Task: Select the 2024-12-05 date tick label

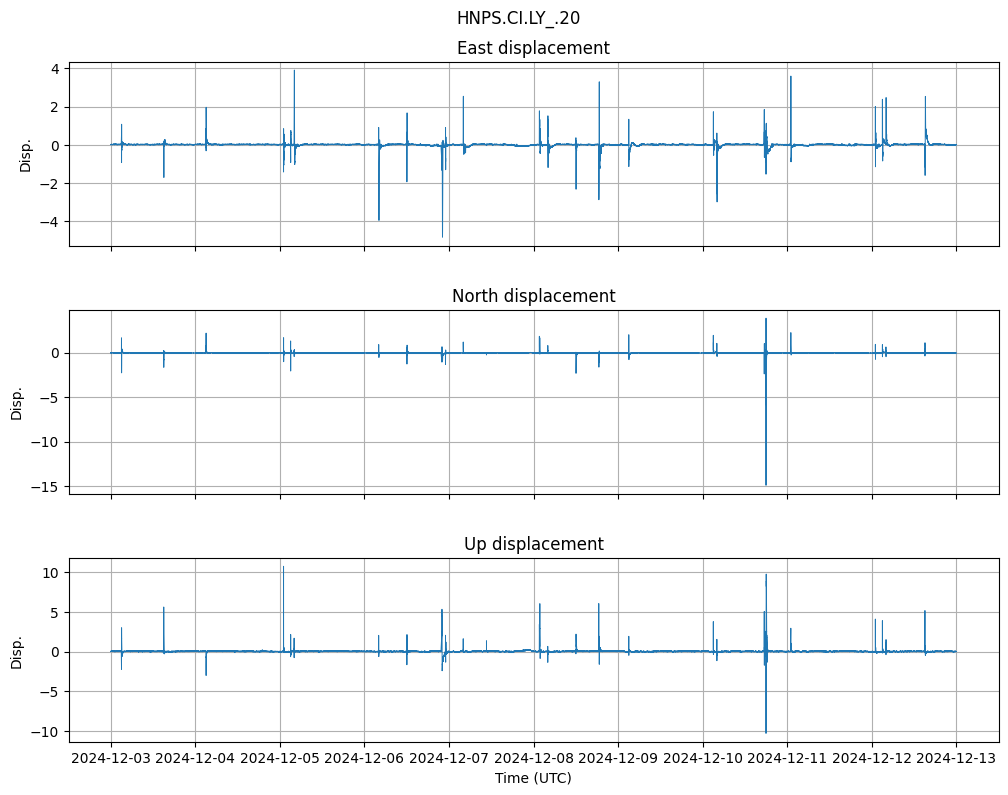Action: point(280,758)
